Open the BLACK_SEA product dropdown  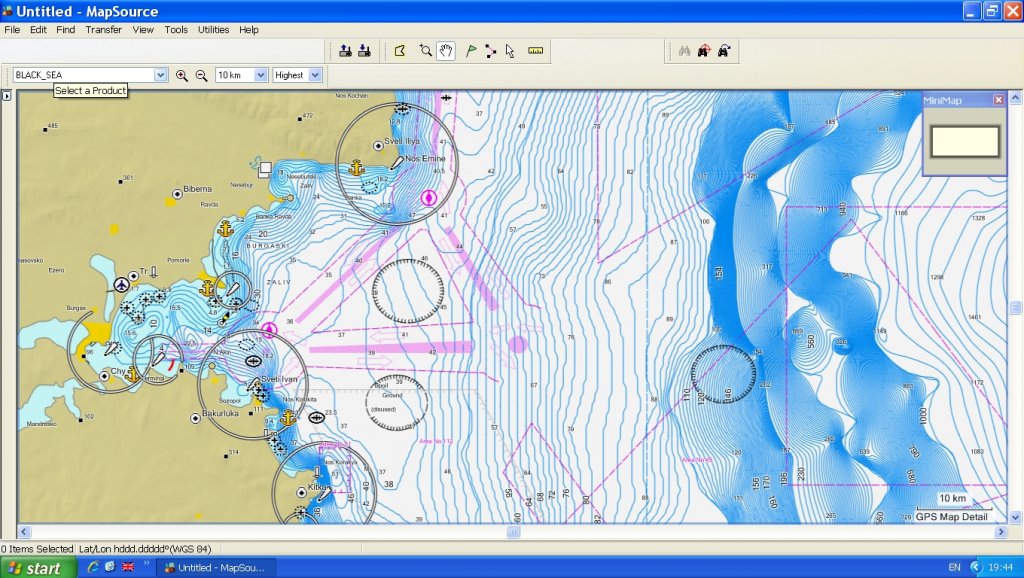pyautogui.click(x=160, y=75)
